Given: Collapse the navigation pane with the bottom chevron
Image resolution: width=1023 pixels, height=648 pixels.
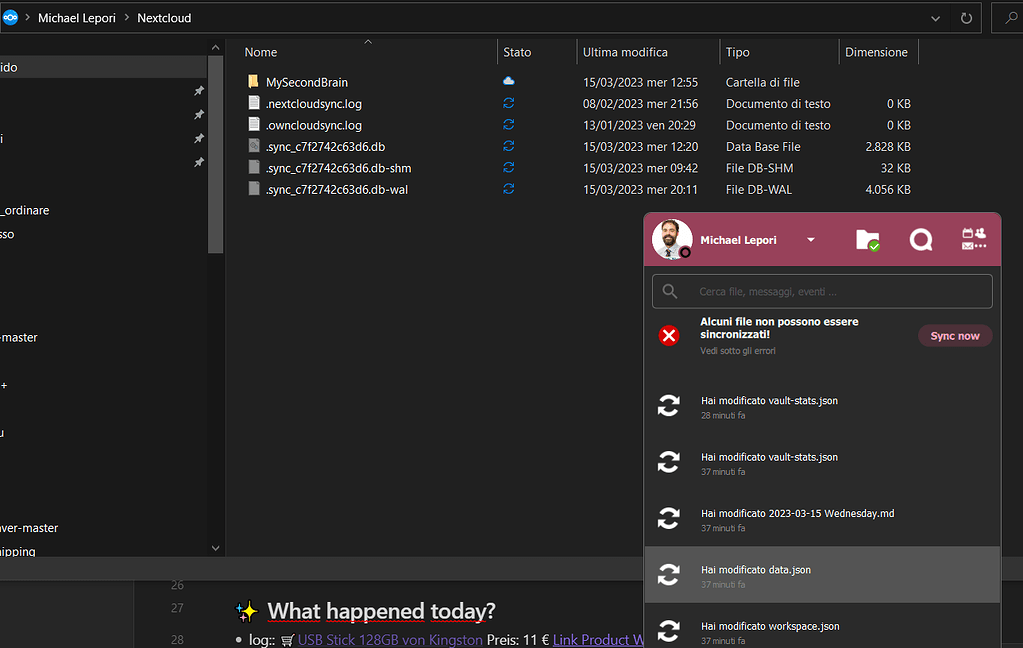Looking at the screenshot, I should click(x=215, y=547).
